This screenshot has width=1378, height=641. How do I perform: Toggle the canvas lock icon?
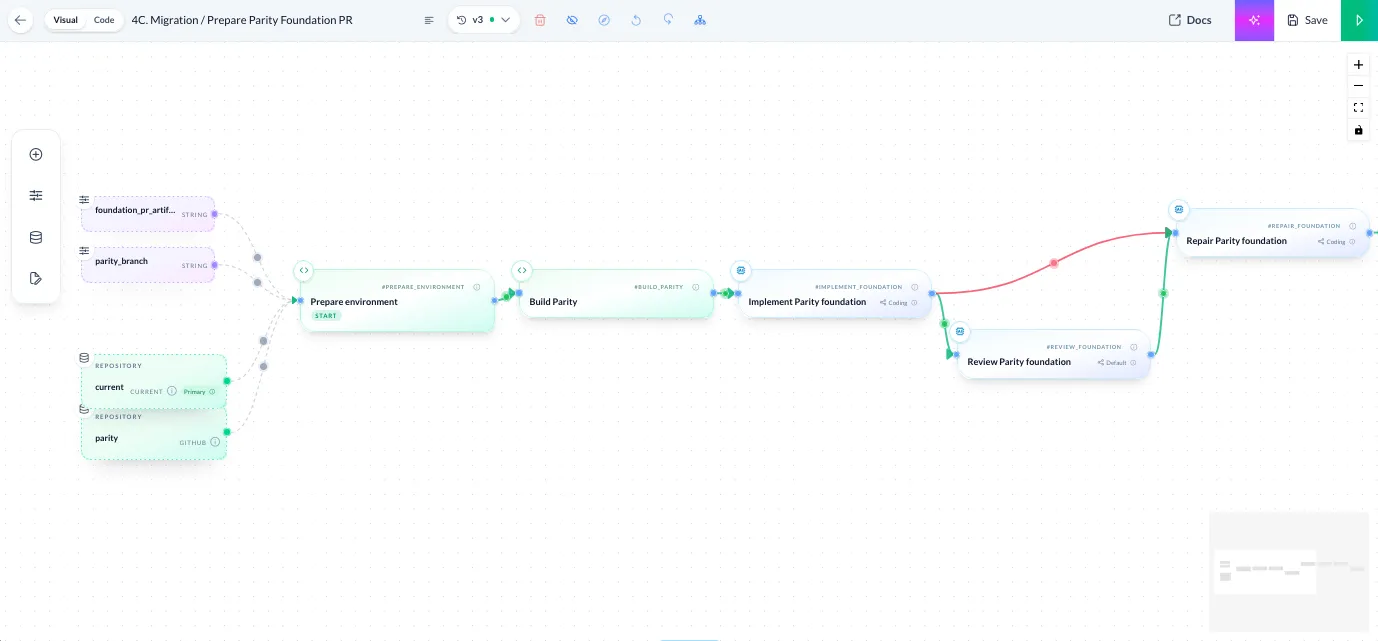pos(1358,130)
